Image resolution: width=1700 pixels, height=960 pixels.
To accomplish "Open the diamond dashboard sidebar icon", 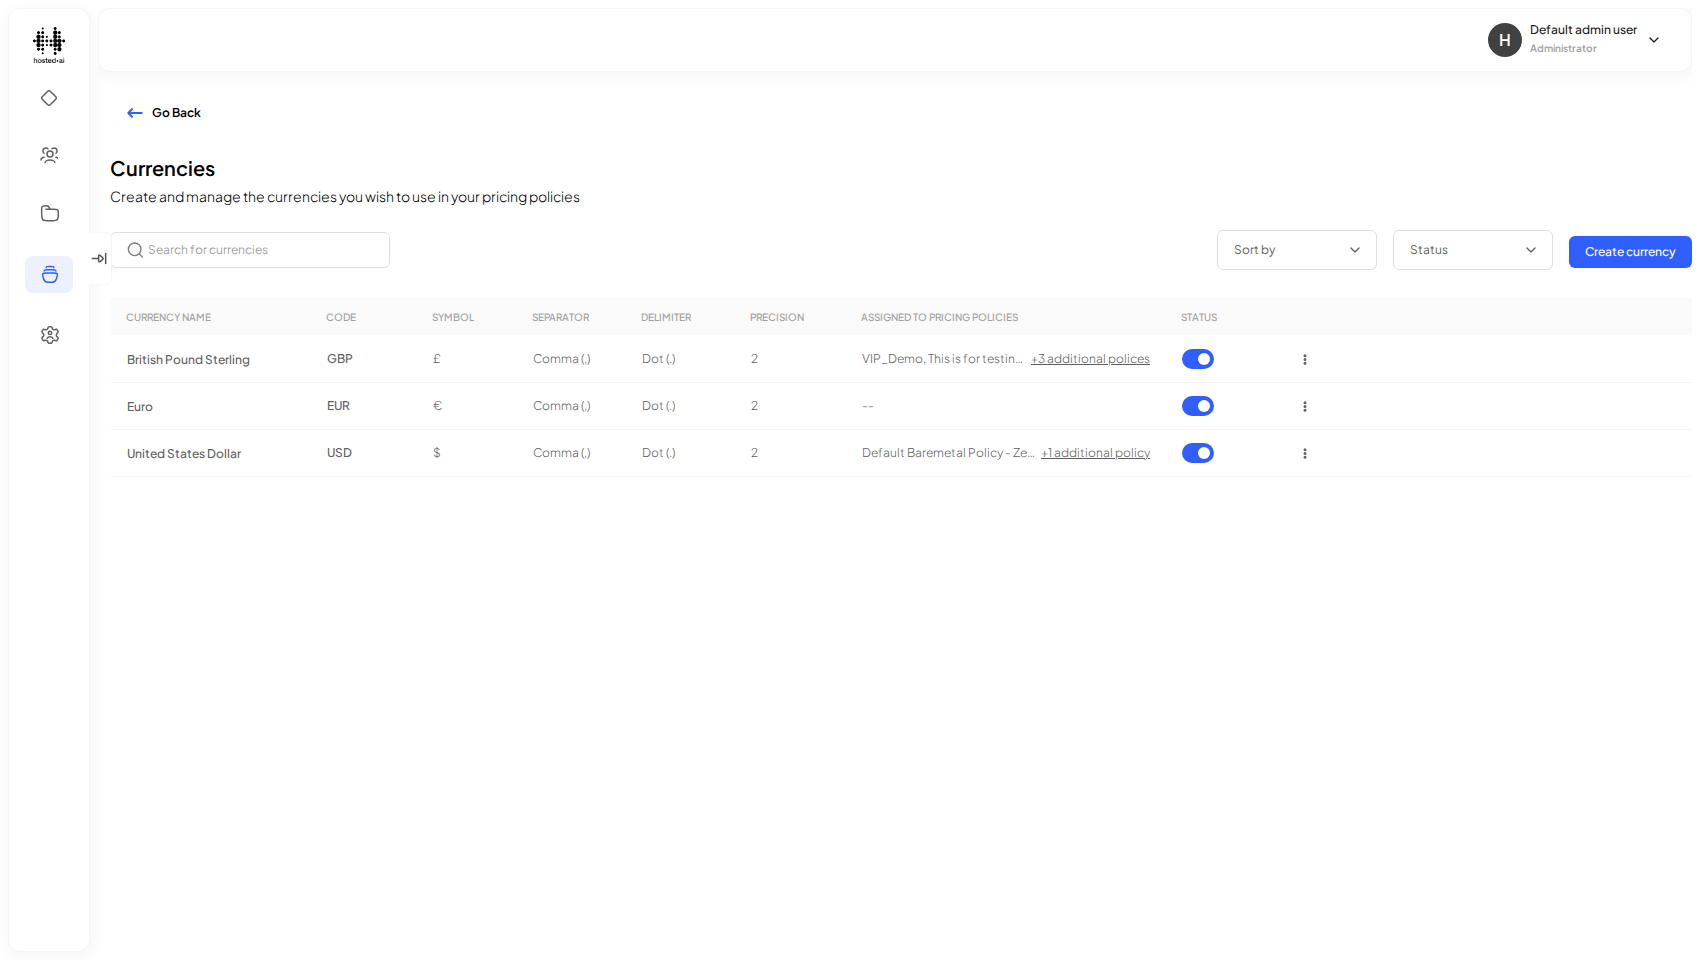I will (x=49, y=98).
